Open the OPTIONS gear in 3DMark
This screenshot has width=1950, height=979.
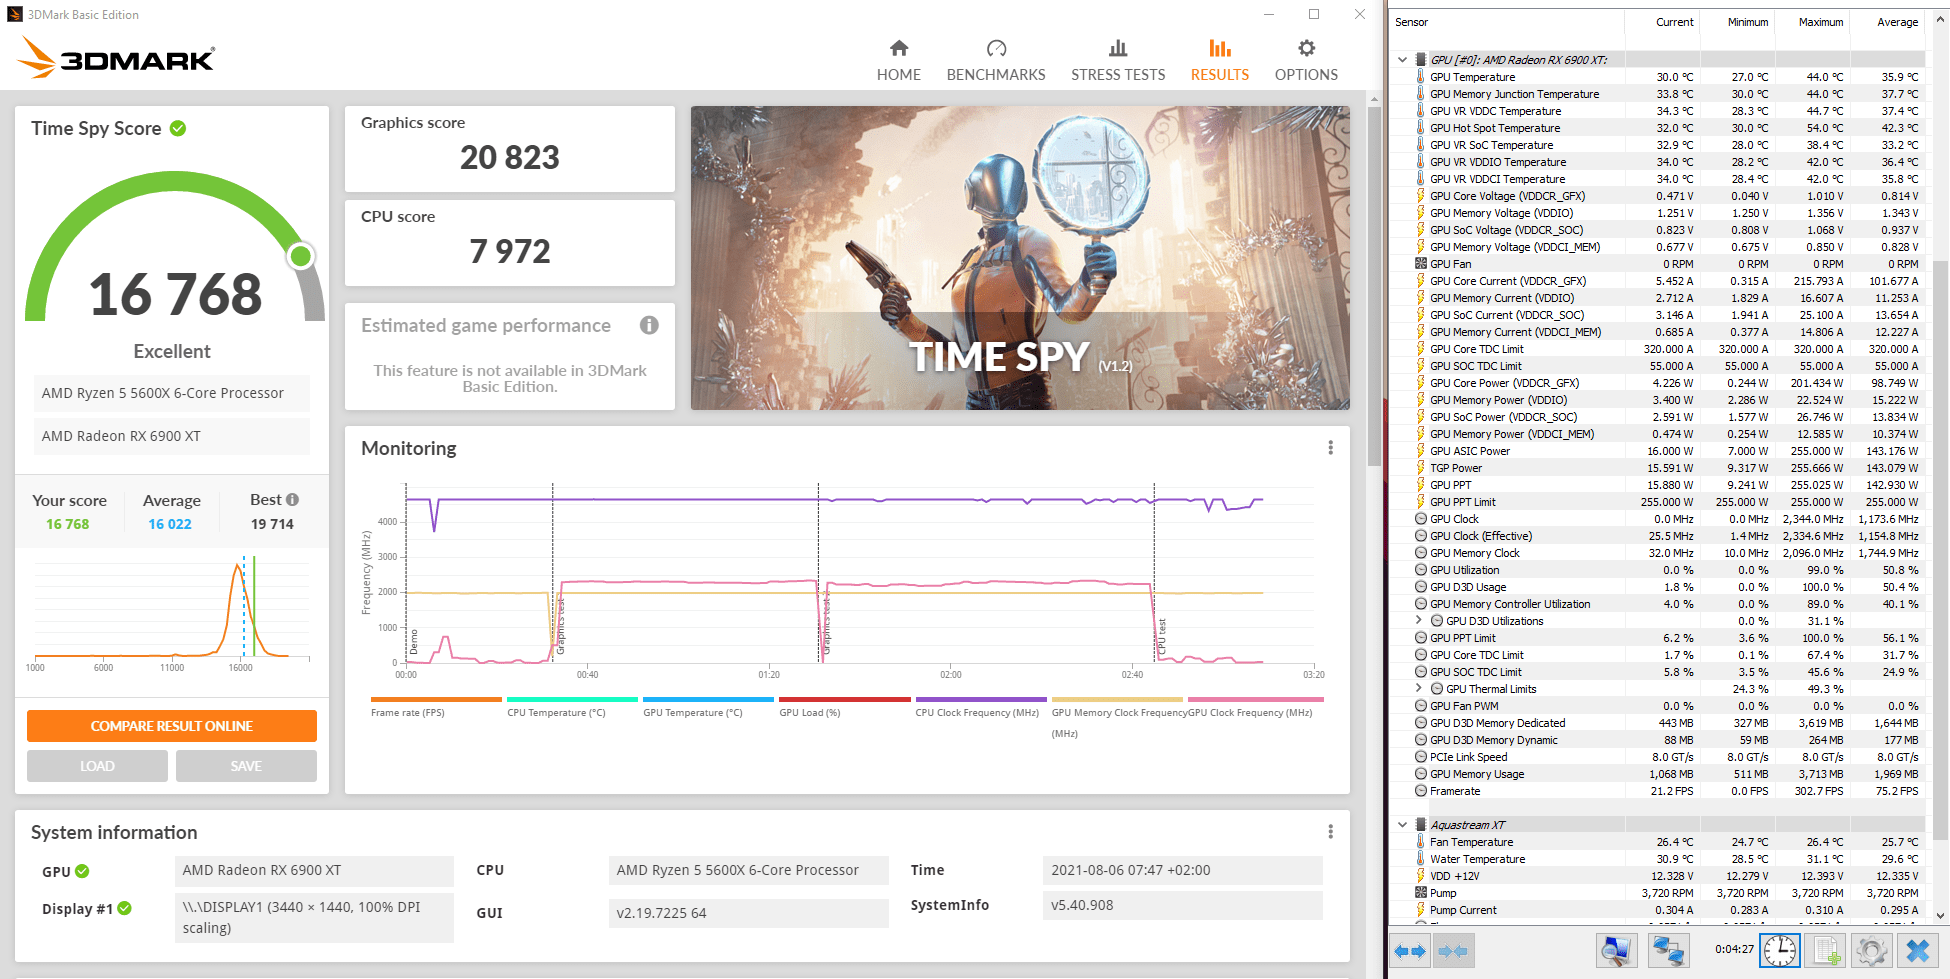[x=1306, y=61]
